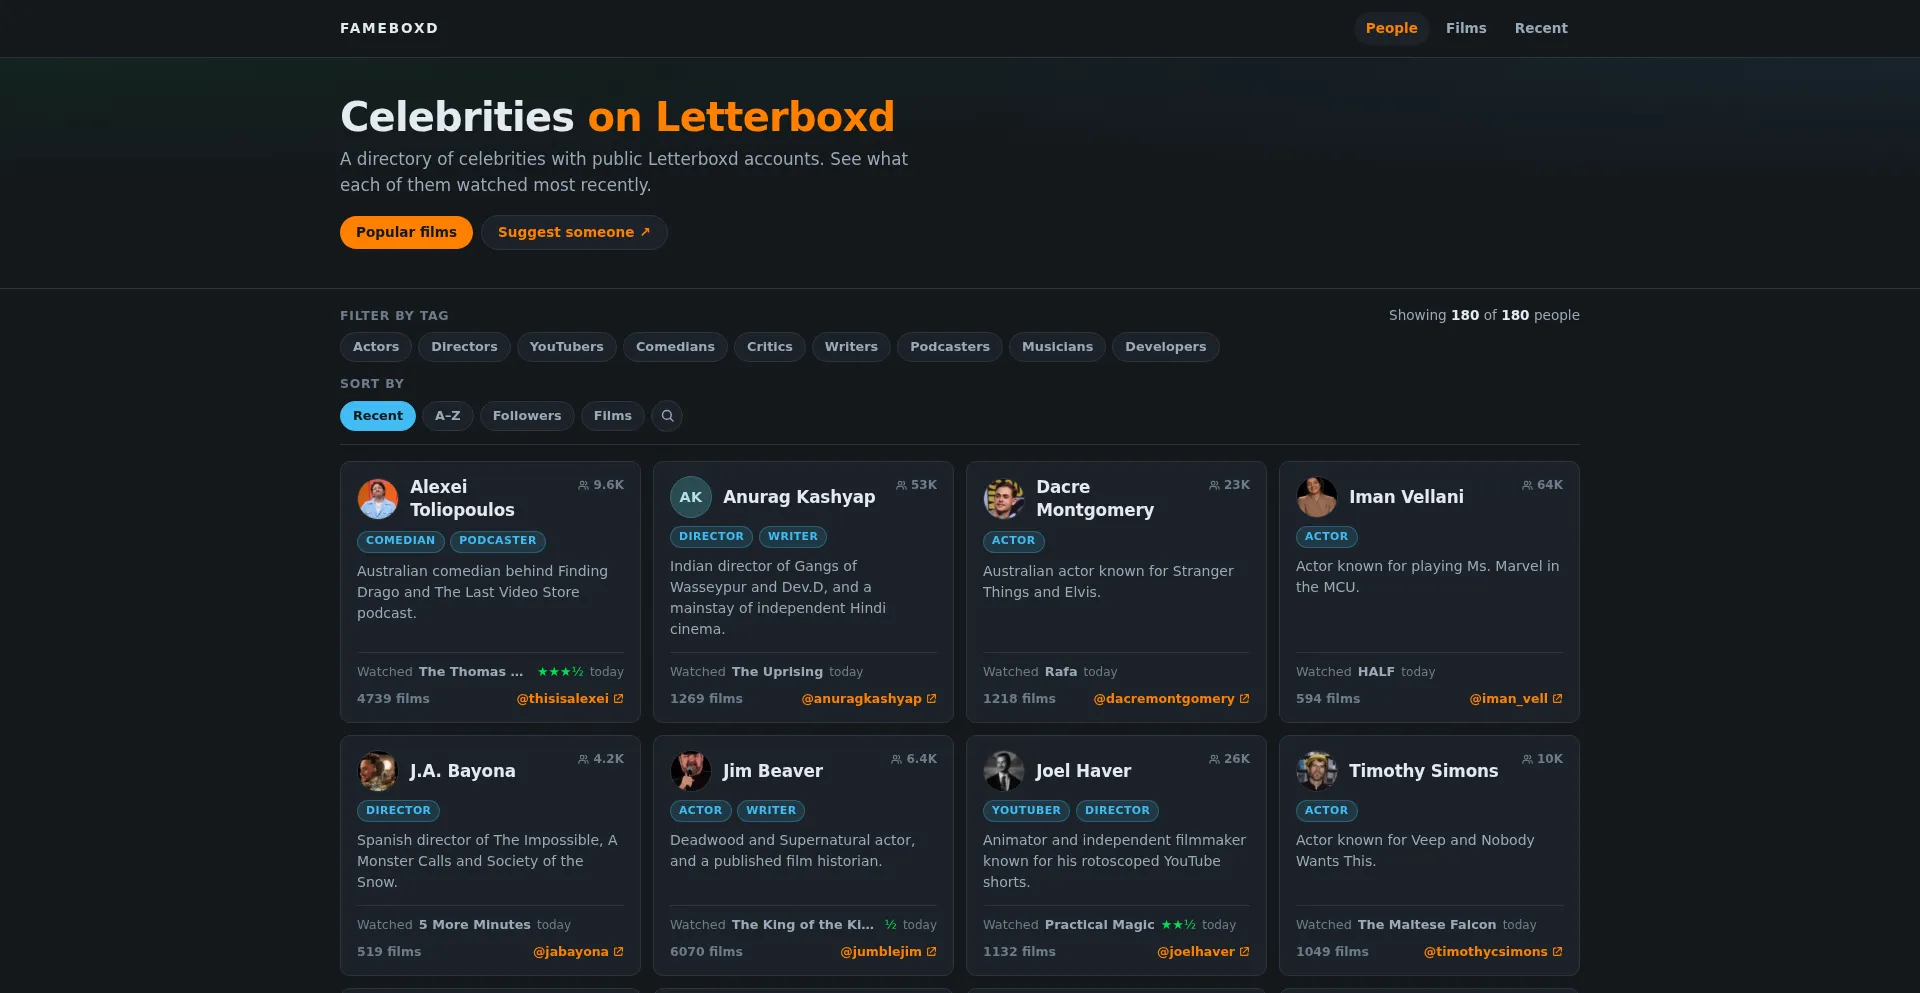Filter people by Critics tag
The width and height of the screenshot is (1920, 993).
pyautogui.click(x=770, y=347)
